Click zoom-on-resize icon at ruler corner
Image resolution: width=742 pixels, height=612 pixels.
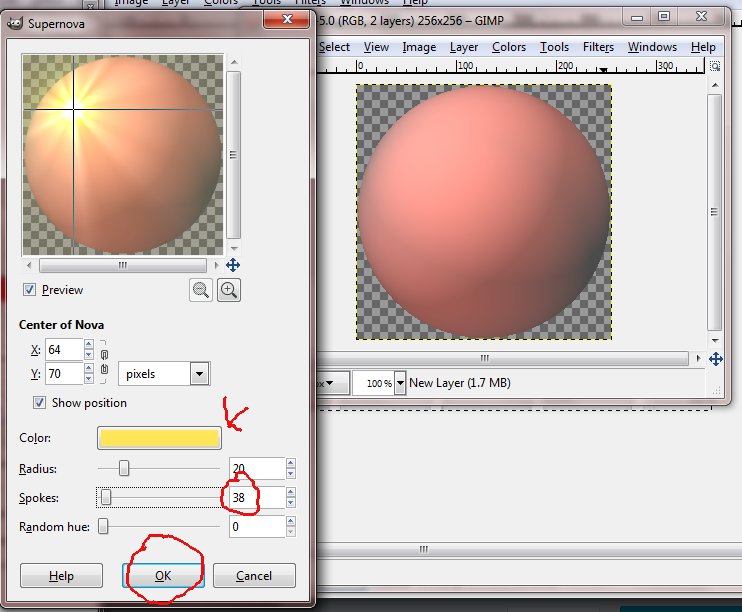coord(715,67)
